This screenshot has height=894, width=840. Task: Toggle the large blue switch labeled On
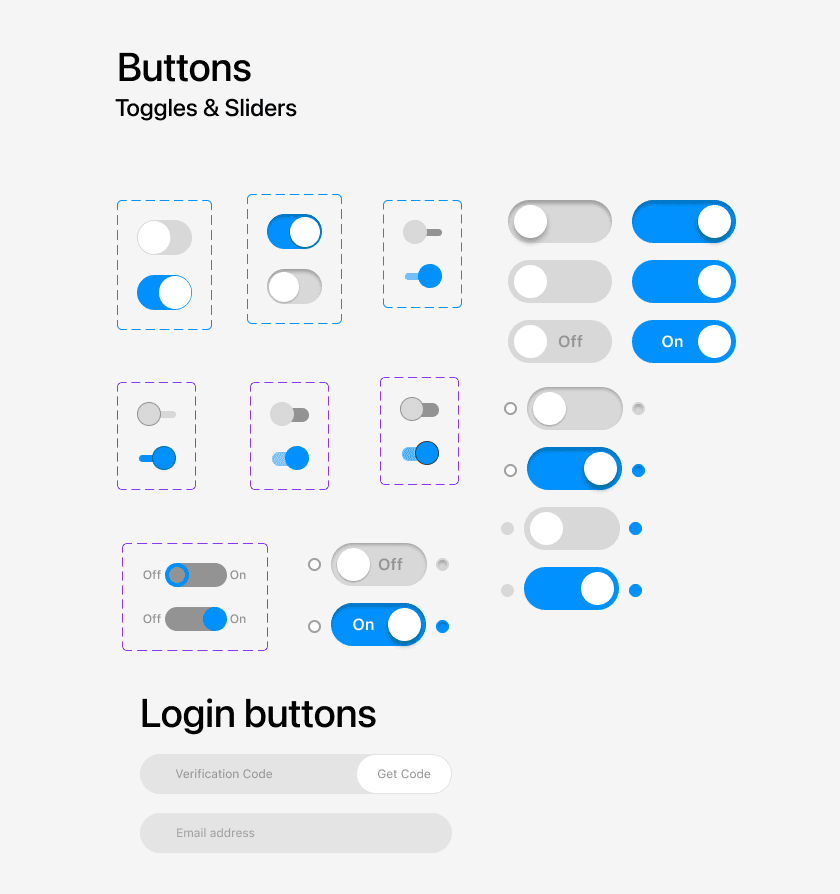[x=683, y=342]
